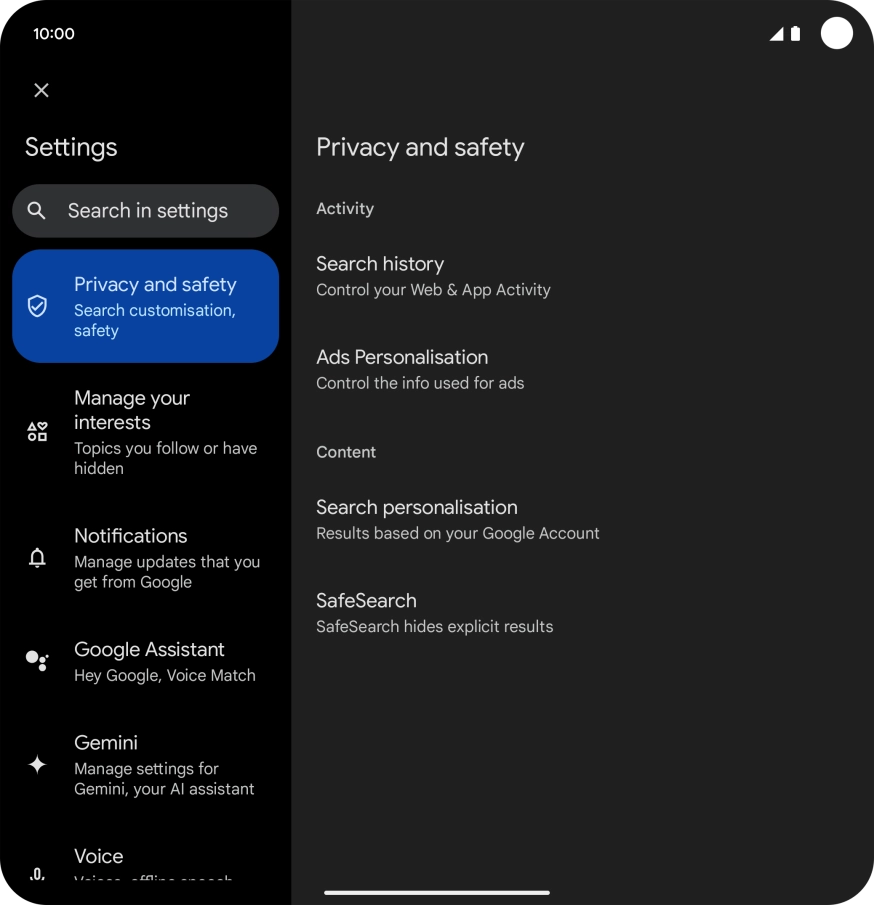This screenshot has height=905, width=874.
Task: Tap the gesture navigation bar
Action: tap(436, 891)
